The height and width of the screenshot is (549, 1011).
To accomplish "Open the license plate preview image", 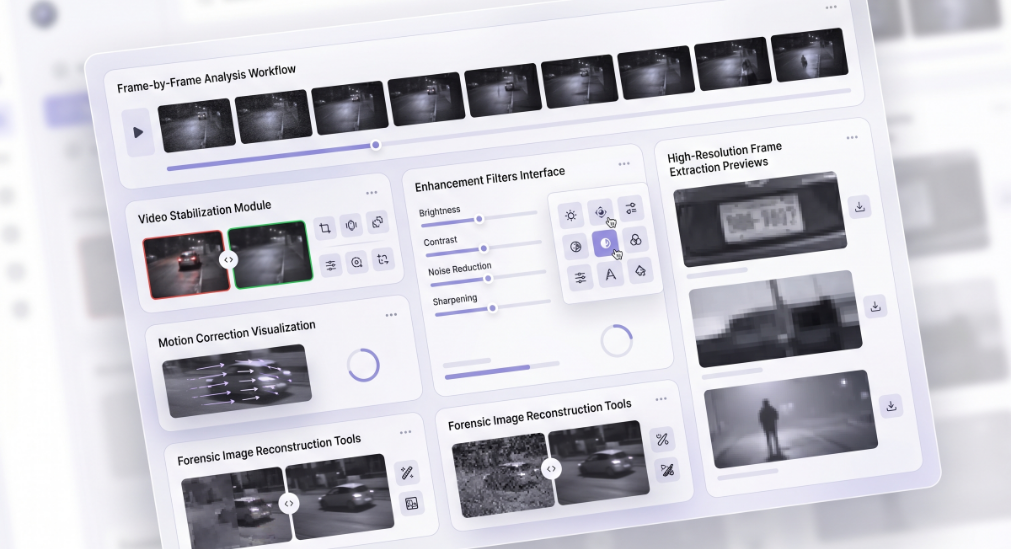I will (760, 219).
